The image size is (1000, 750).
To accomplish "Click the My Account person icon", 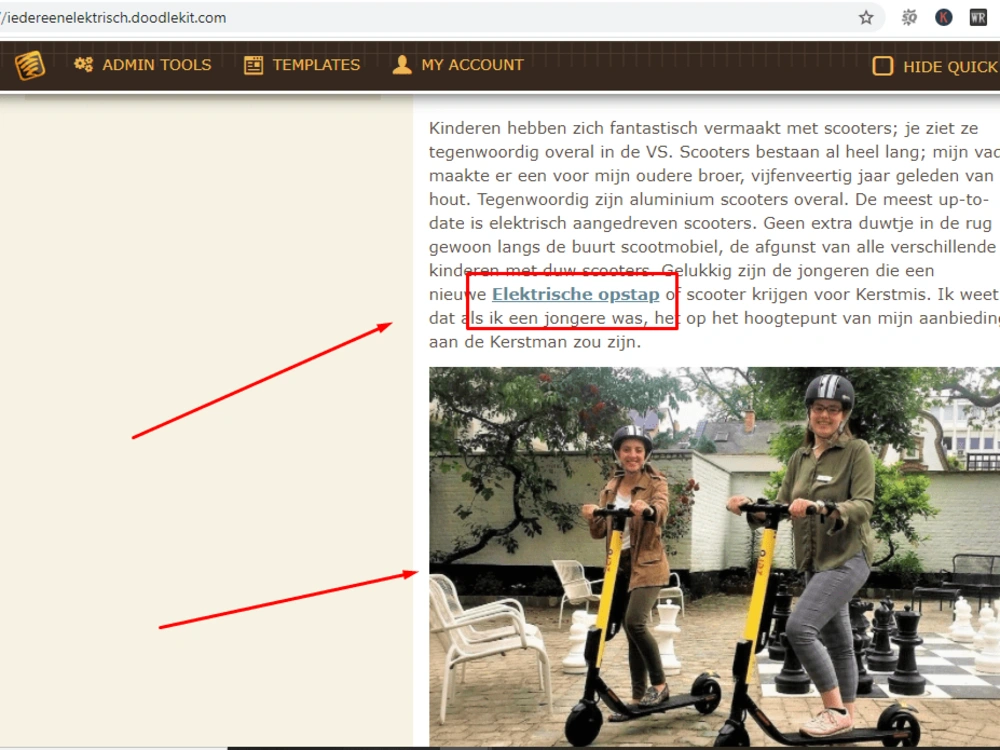I will pos(402,64).
